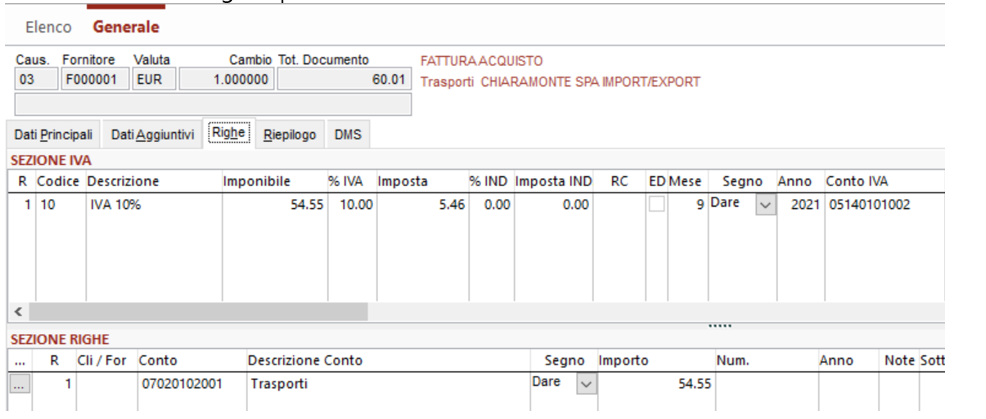Open the Segno dropdown in the Trasporti row
The image size is (986, 419).
[x=586, y=384]
